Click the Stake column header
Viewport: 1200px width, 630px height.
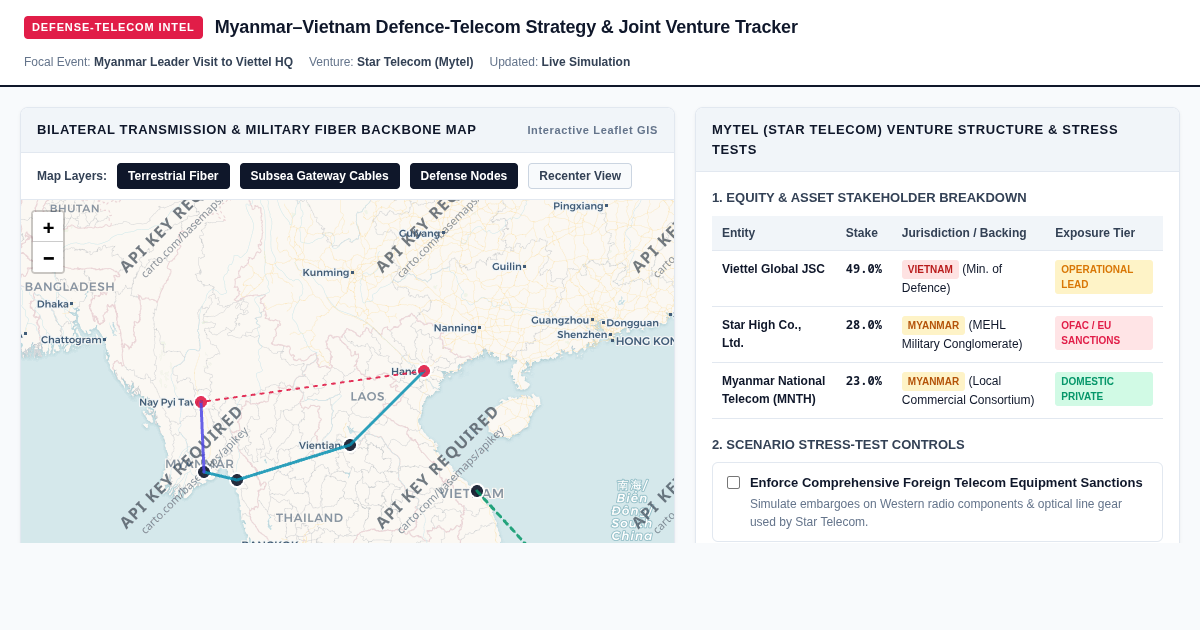[862, 233]
